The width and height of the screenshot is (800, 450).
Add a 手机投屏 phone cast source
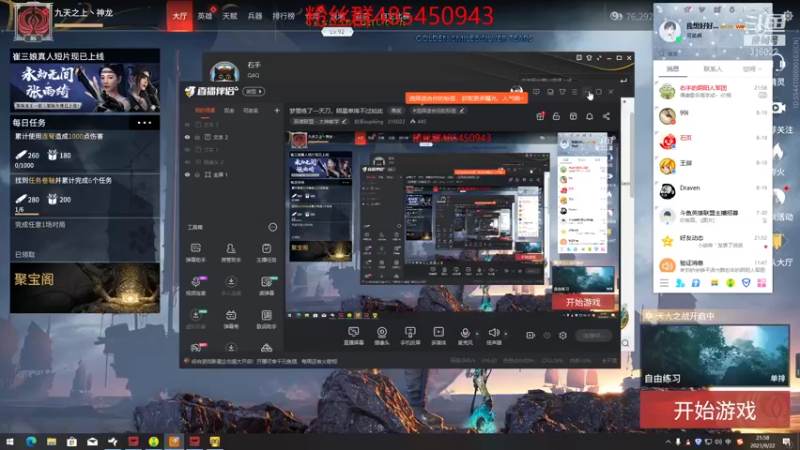[x=410, y=336]
